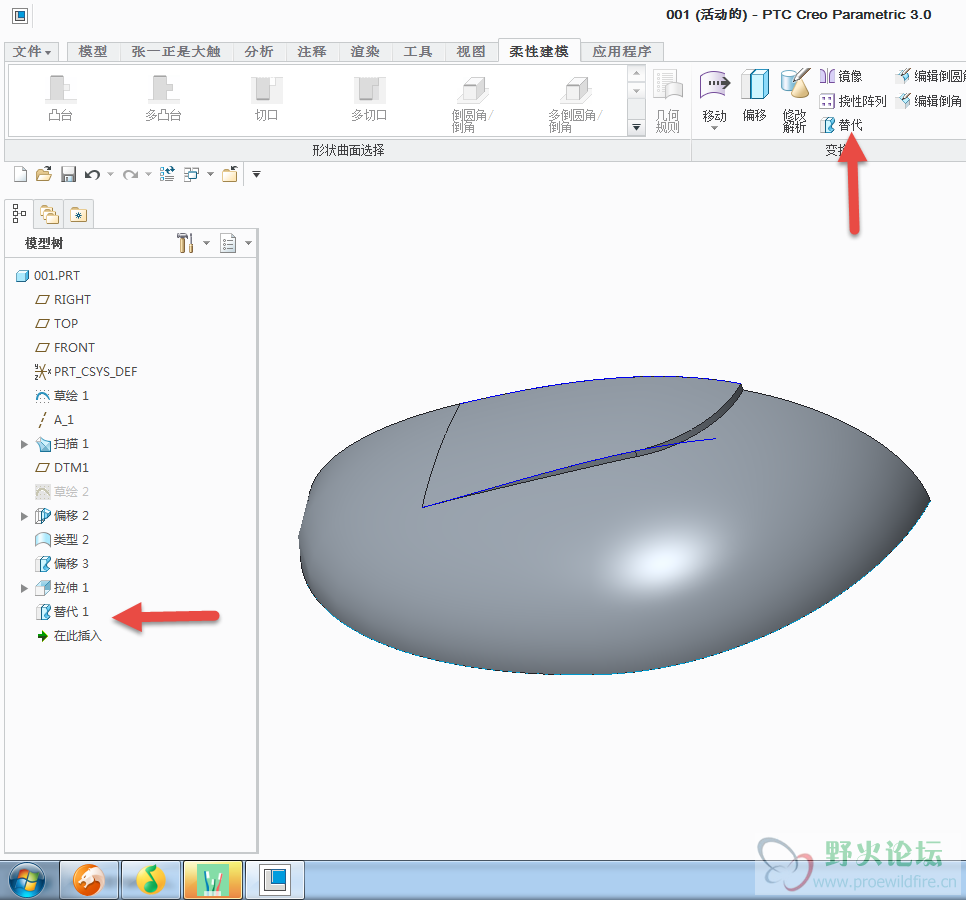Switch to the 渲染 ribbon tab
The height and width of the screenshot is (900, 966).
click(365, 51)
